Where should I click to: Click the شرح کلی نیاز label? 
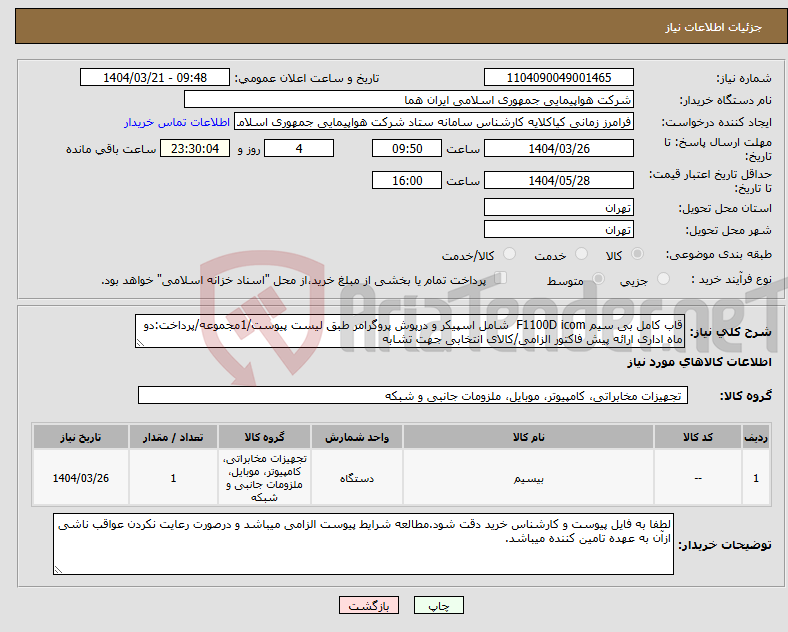(730, 332)
